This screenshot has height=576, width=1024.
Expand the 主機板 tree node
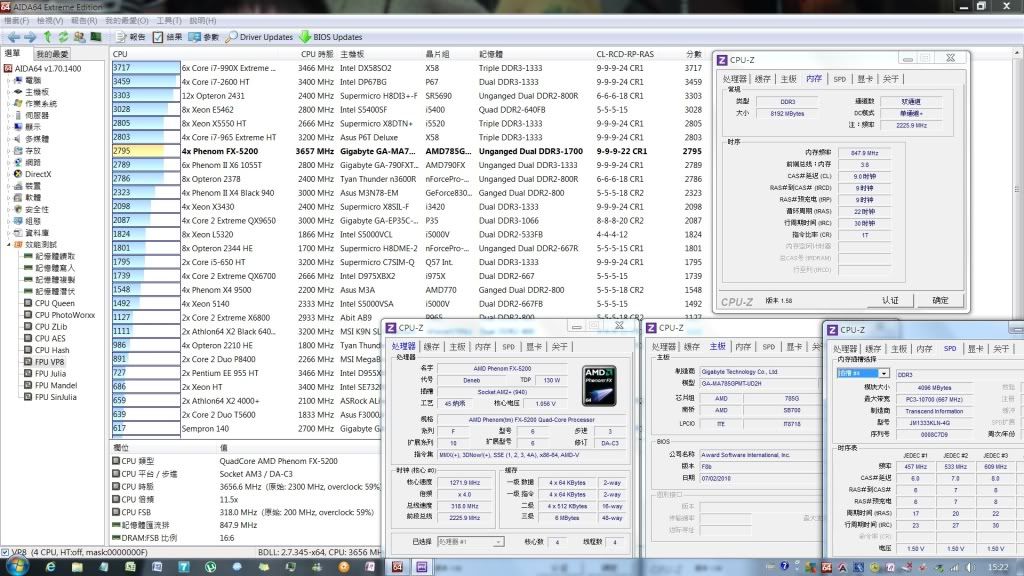pos(8,92)
